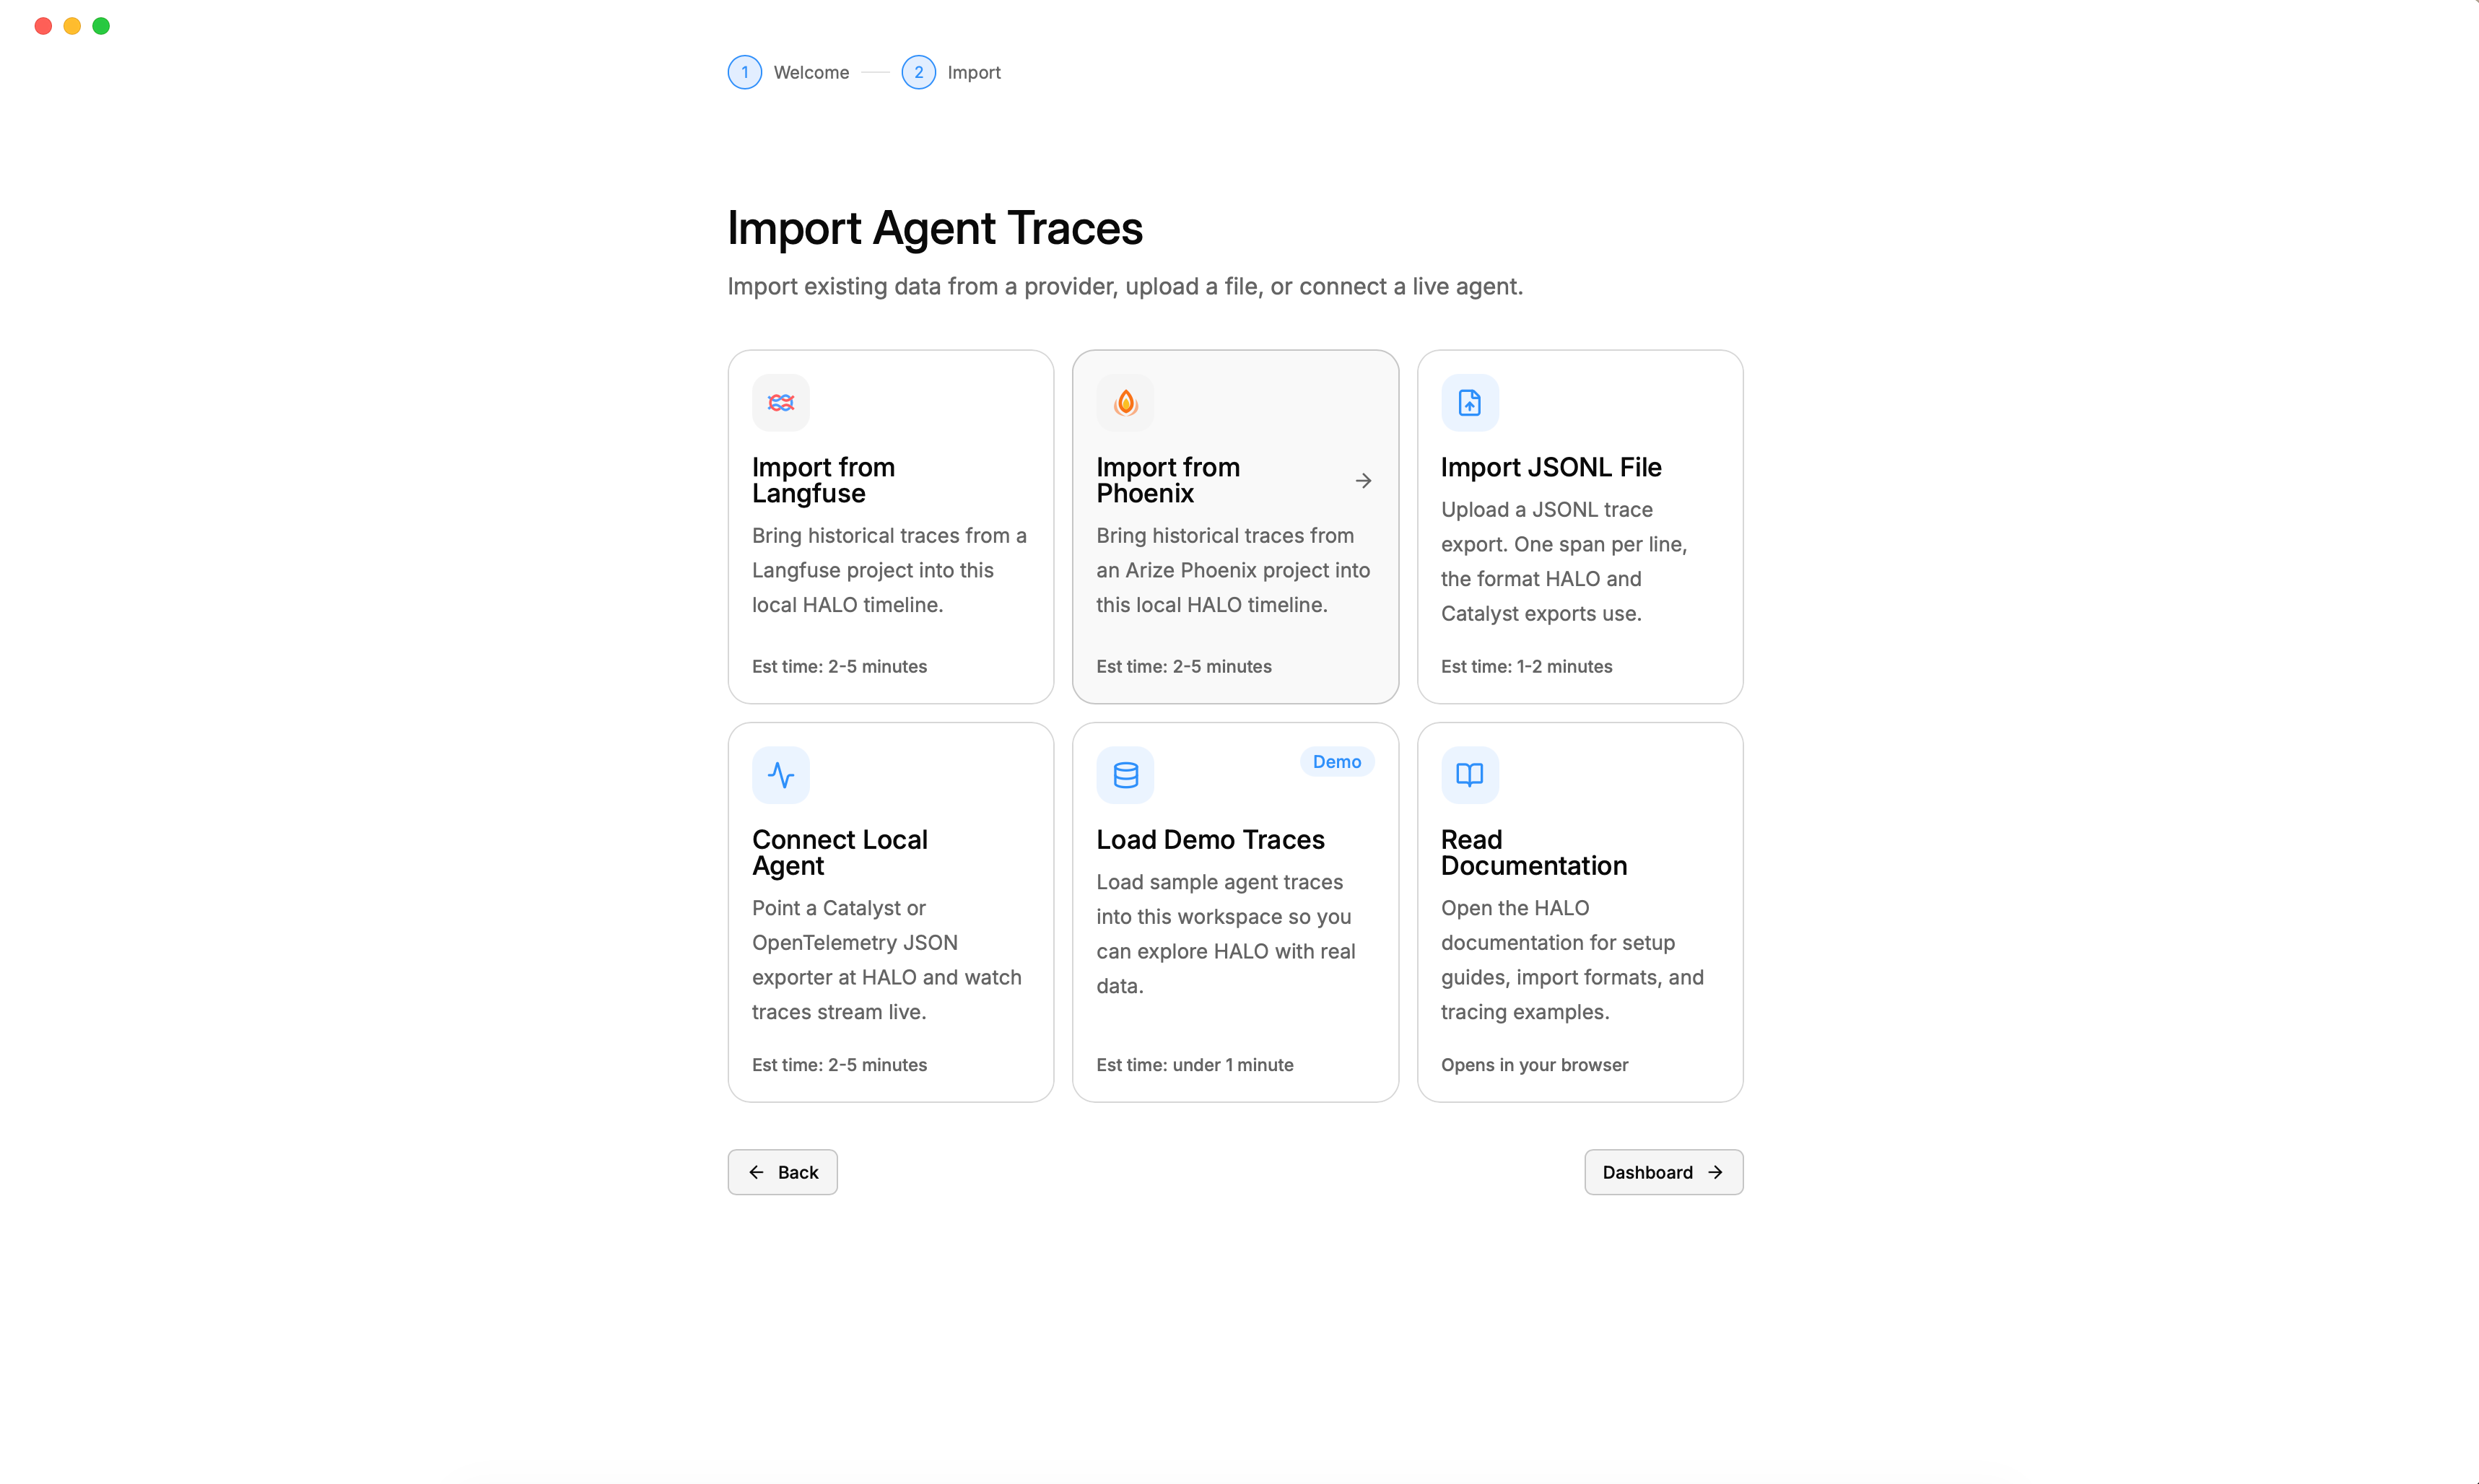Go to the Welcome step

tap(811, 72)
